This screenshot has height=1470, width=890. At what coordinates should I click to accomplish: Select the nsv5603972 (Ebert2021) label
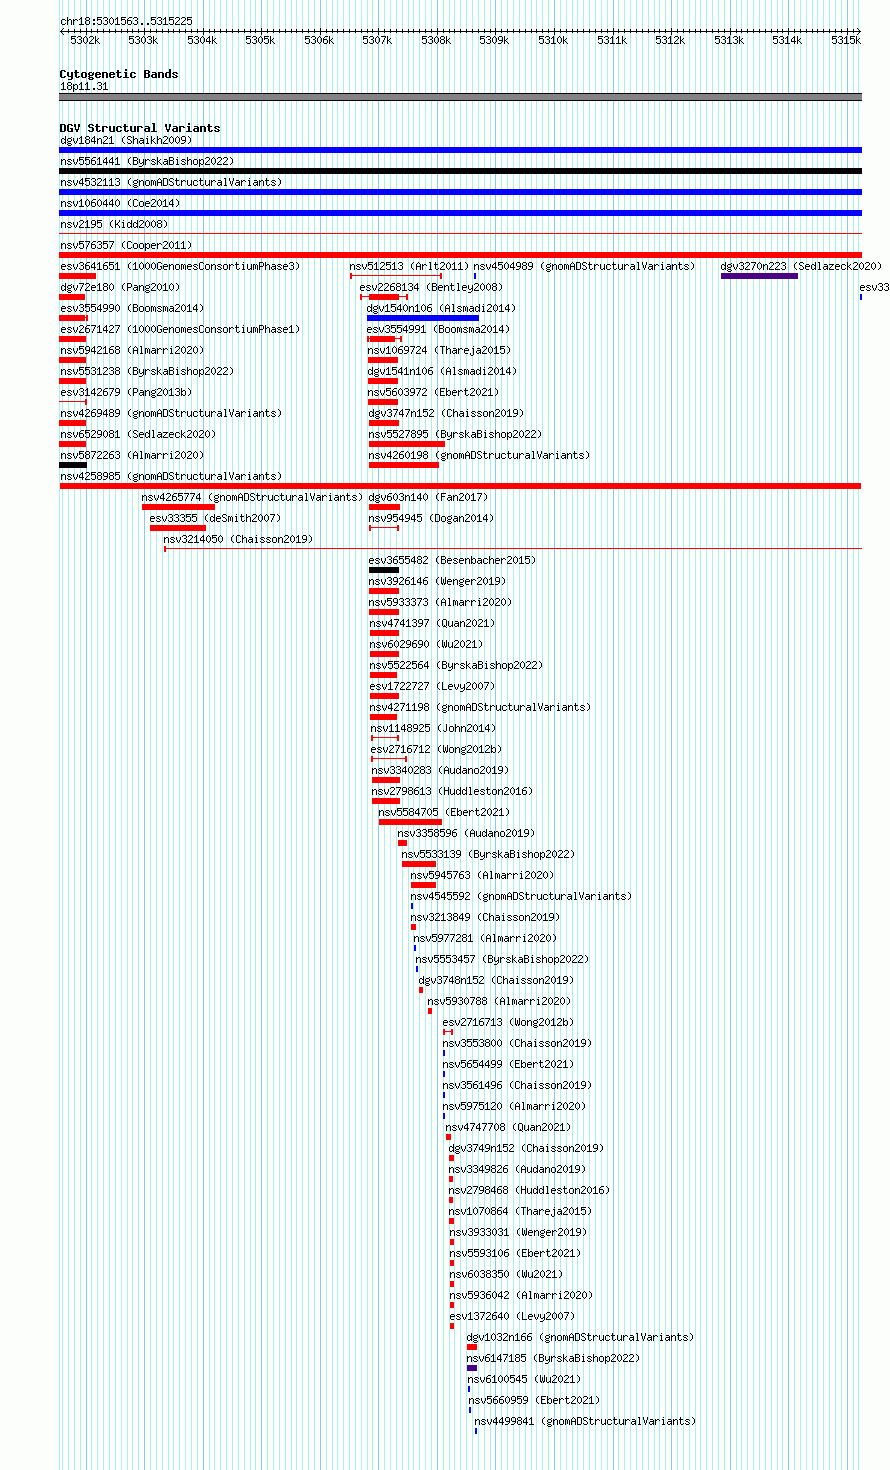pyautogui.click(x=433, y=392)
